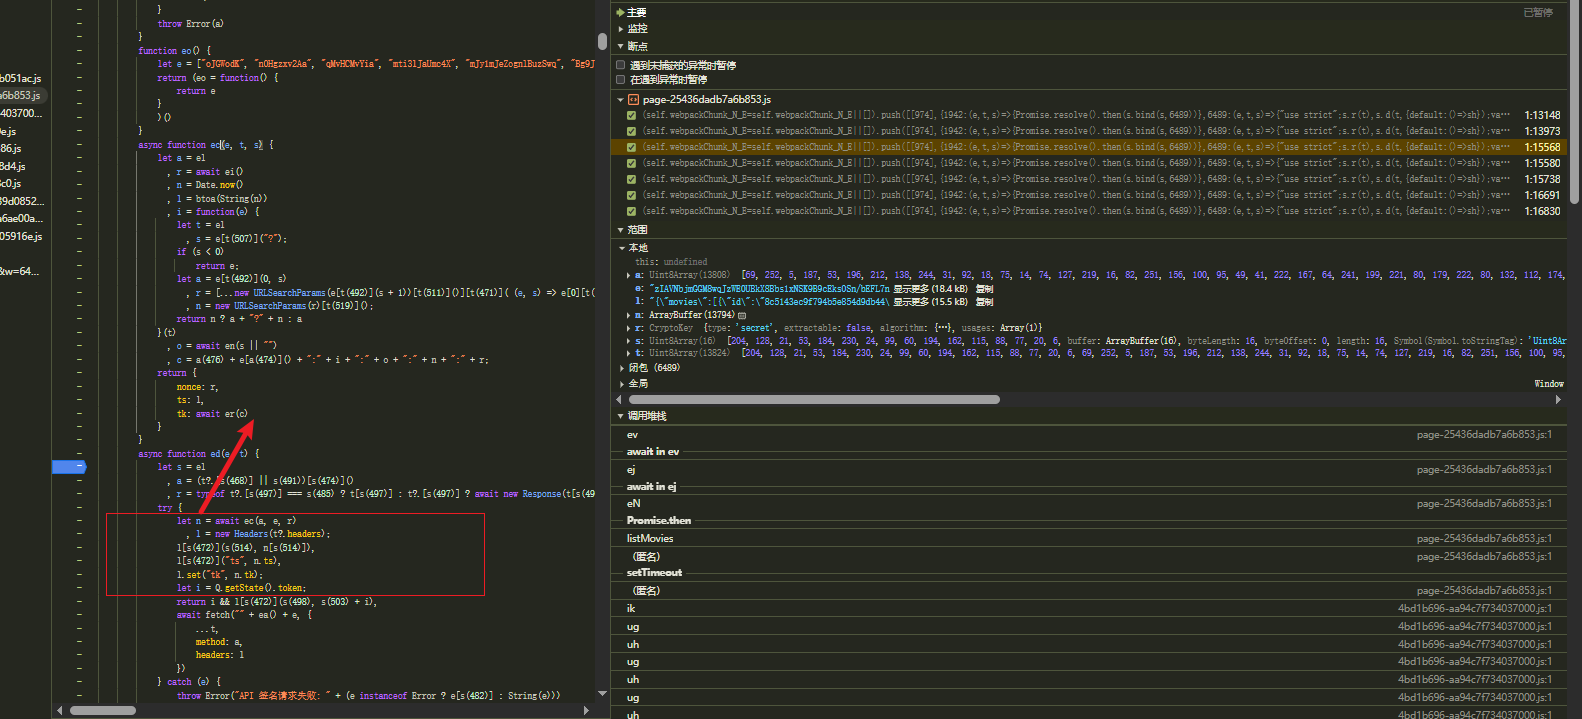Select the listMovies call stack frame
The height and width of the screenshot is (719, 1582).
click(x=1089, y=538)
